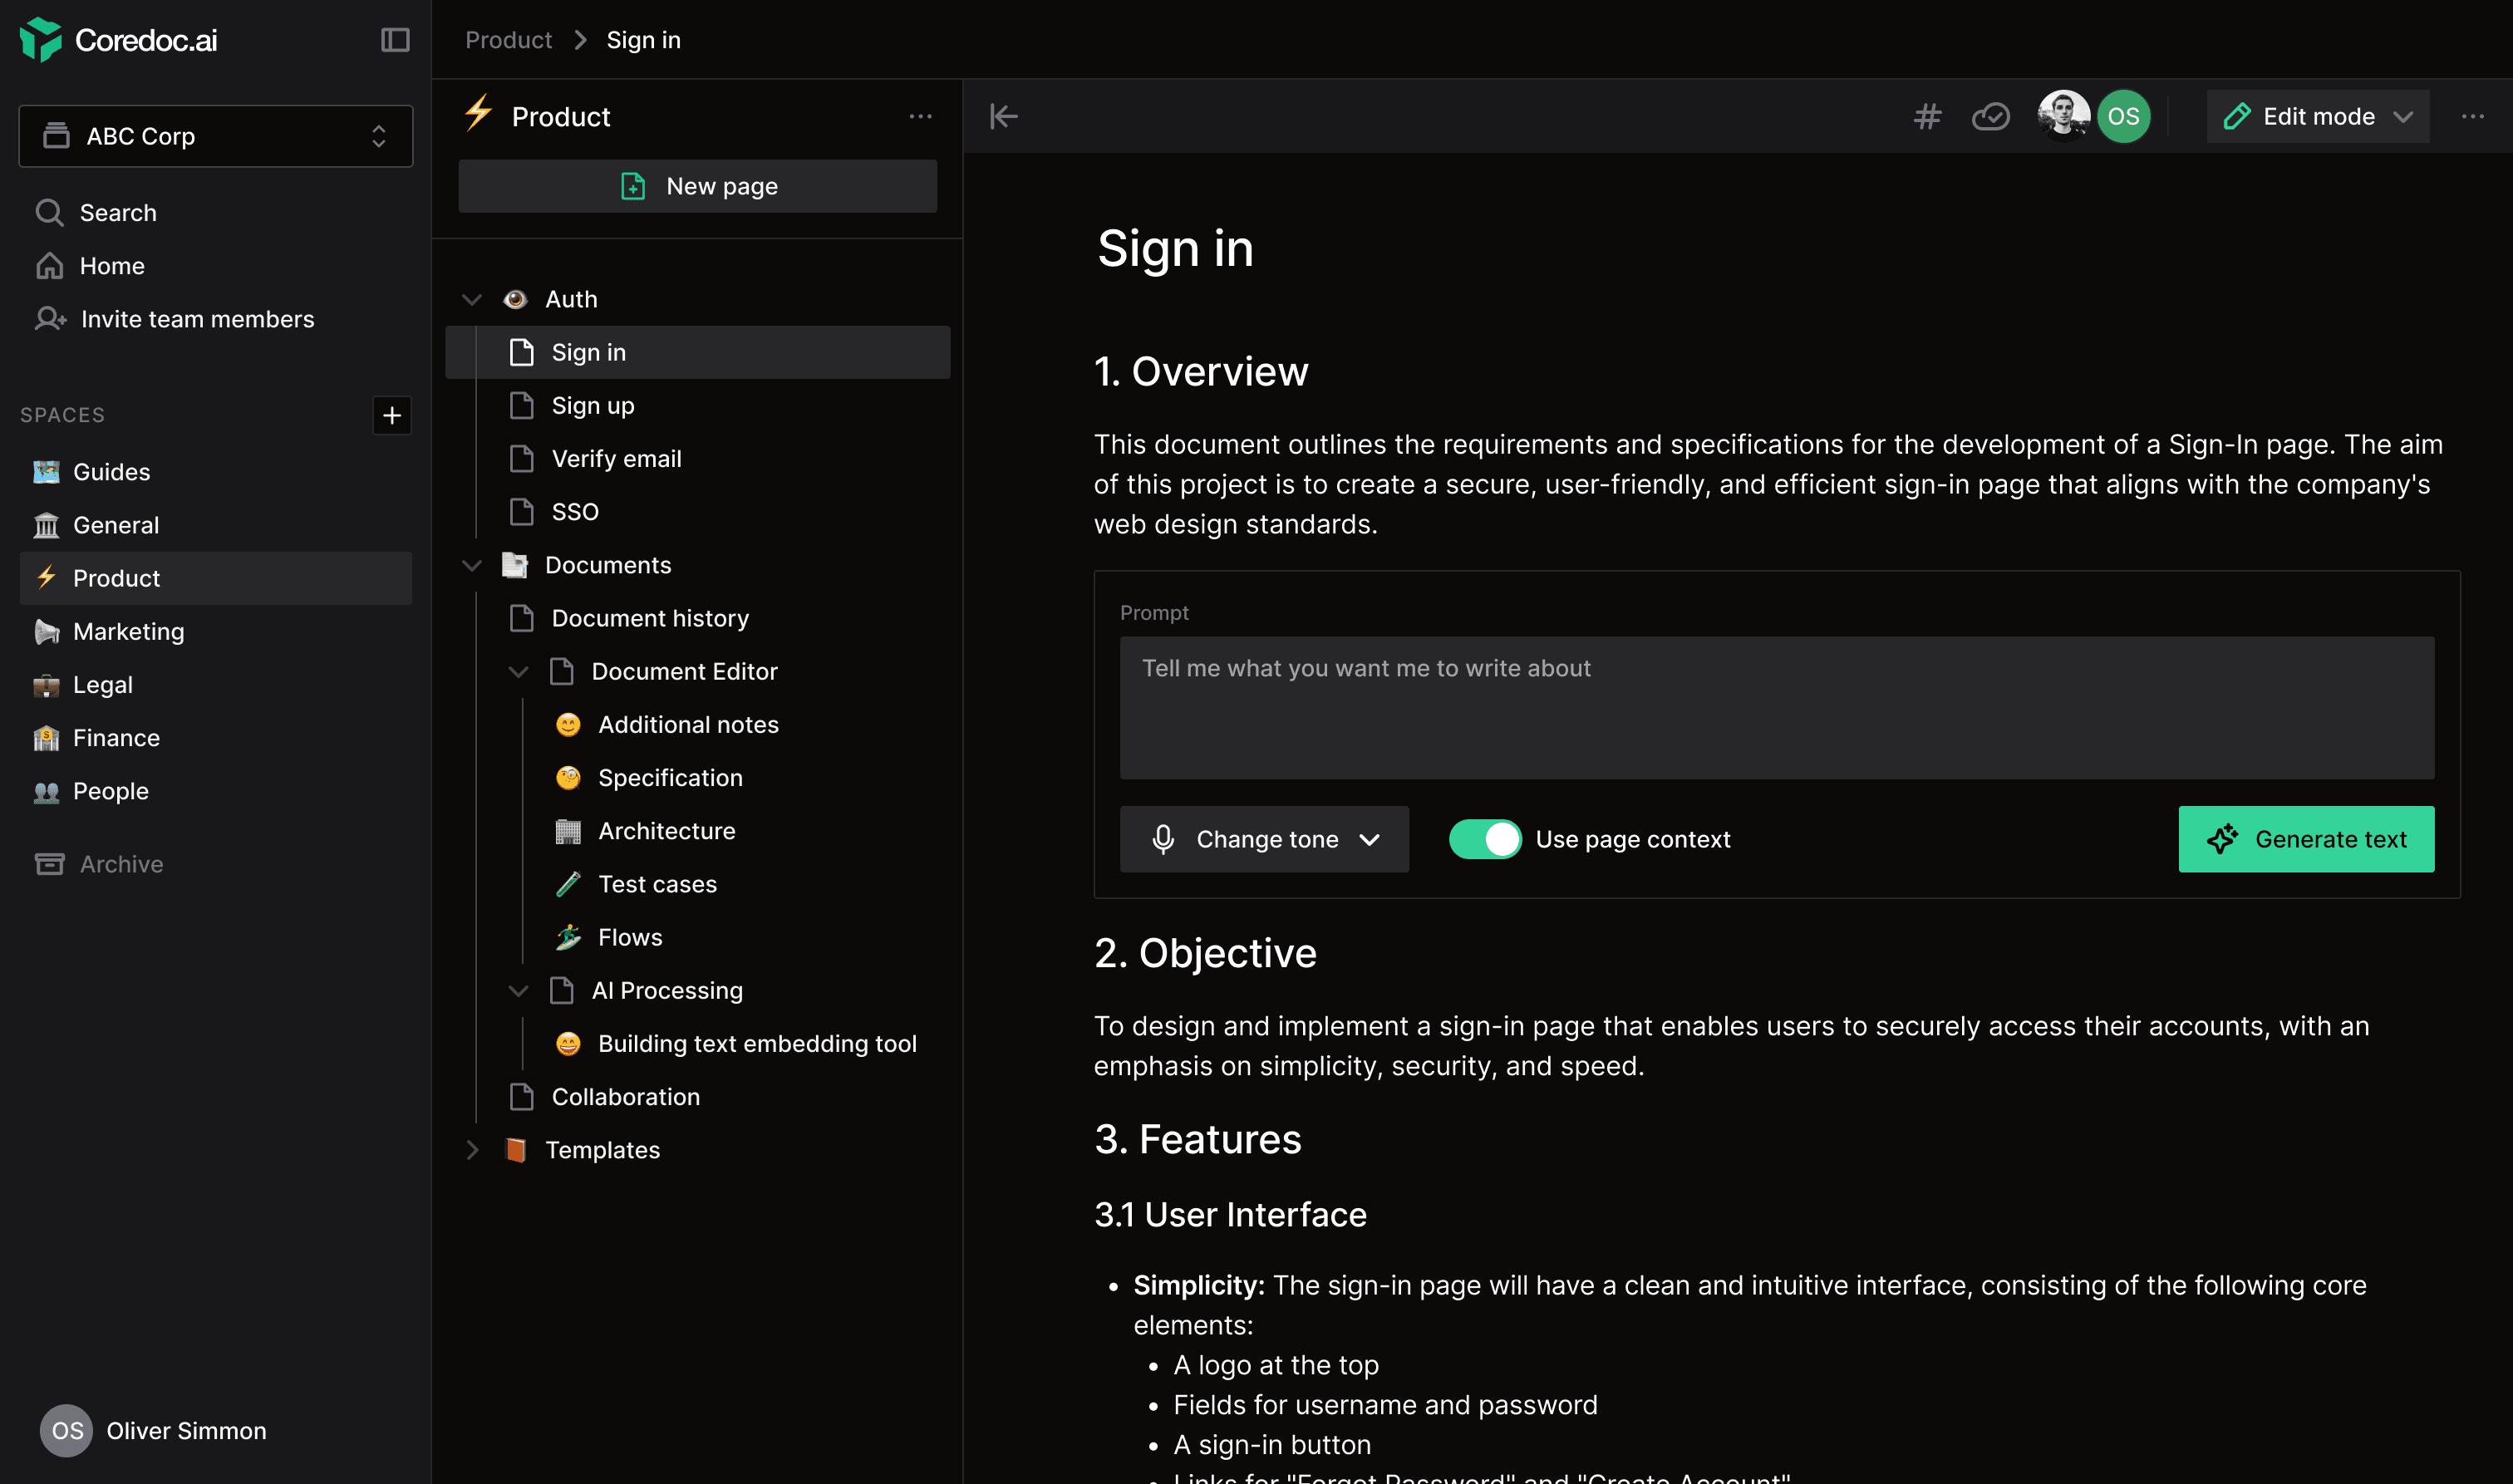This screenshot has height=1484, width=2513.
Task: Click the OS collaborator avatar in toolbar
Action: click(x=2123, y=116)
